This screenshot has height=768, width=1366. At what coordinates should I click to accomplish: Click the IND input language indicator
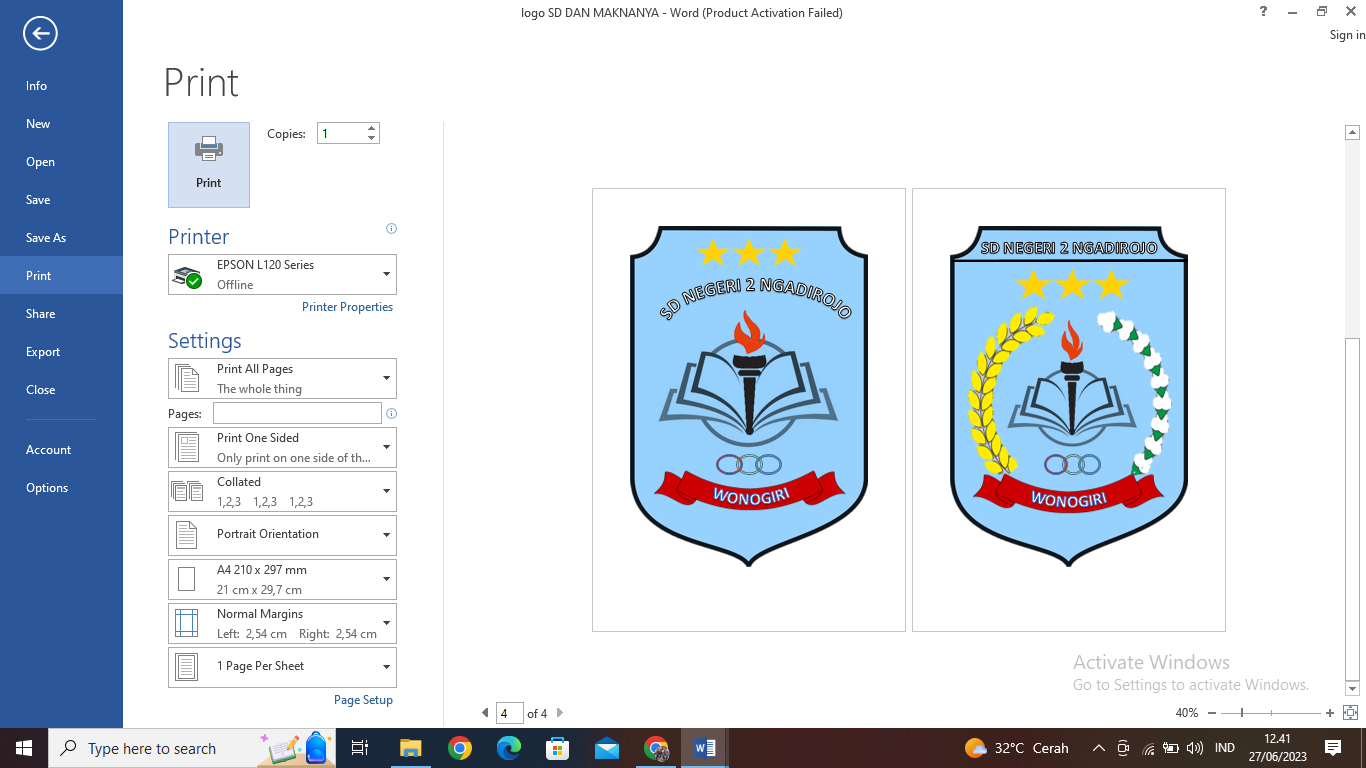click(1224, 748)
